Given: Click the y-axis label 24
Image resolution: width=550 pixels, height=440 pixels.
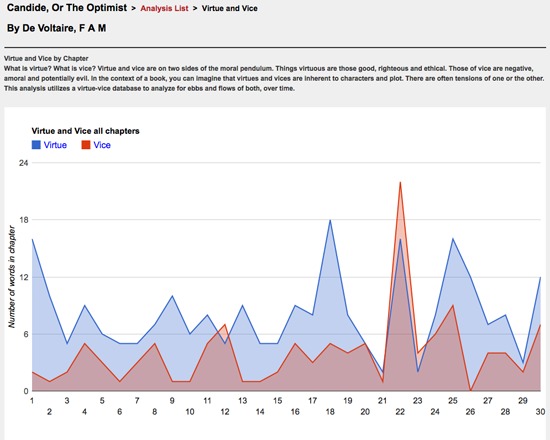Looking at the screenshot, I should pos(23,163).
